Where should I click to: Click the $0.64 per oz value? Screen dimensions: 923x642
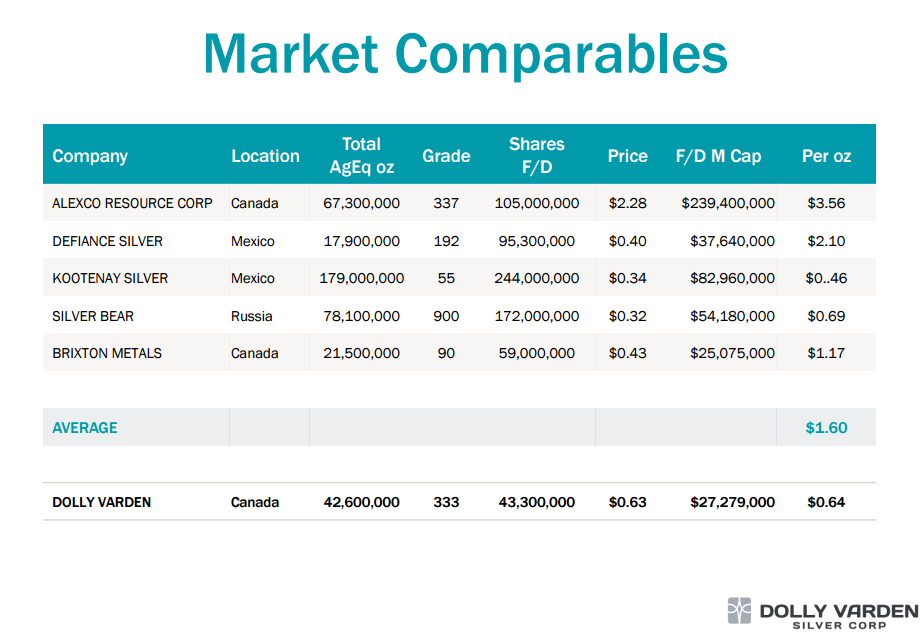pyautogui.click(x=826, y=502)
